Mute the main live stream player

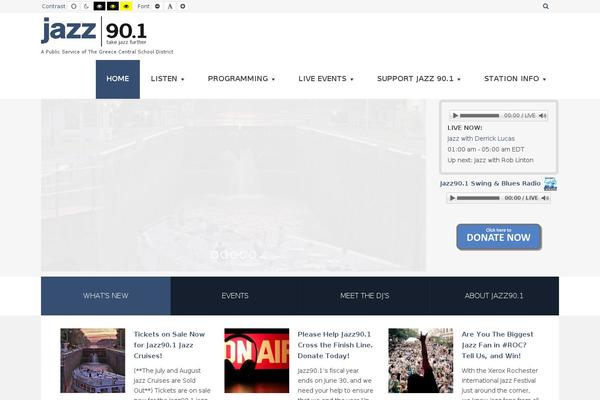pos(542,116)
